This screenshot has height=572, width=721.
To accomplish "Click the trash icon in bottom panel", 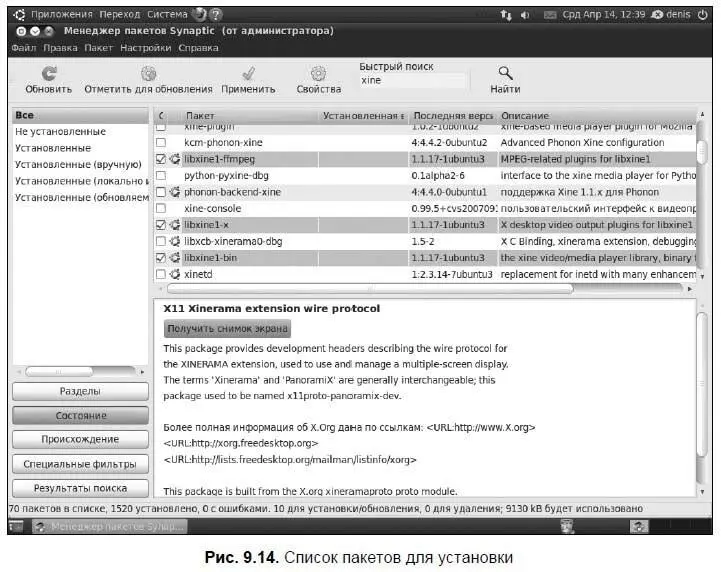I will coord(567,526).
